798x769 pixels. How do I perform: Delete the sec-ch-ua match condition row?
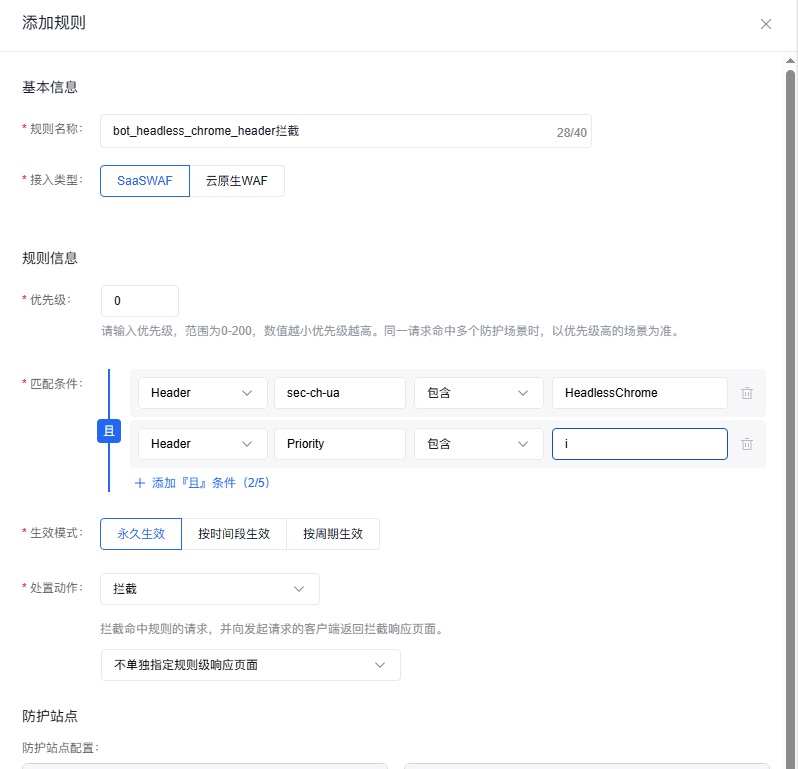pyautogui.click(x=747, y=393)
